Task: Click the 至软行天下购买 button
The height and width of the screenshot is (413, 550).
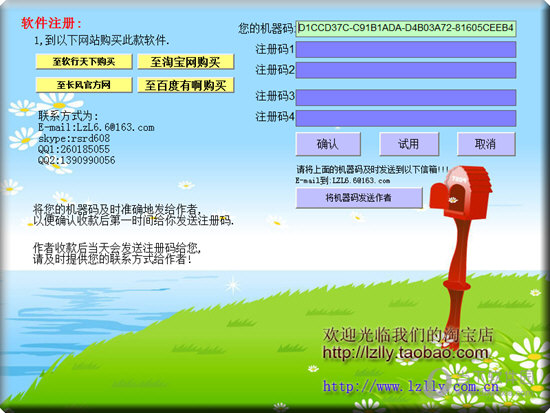Action: tap(84, 62)
